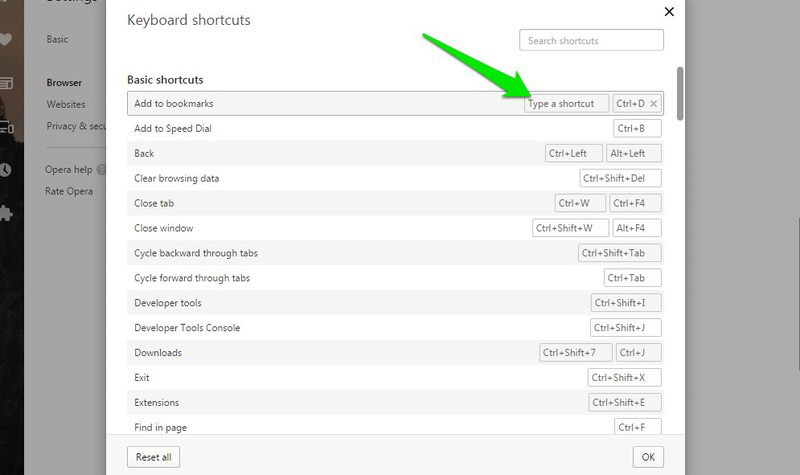Close the Keyboard shortcuts dialog
Screen dimensions: 800x475
[669, 12]
